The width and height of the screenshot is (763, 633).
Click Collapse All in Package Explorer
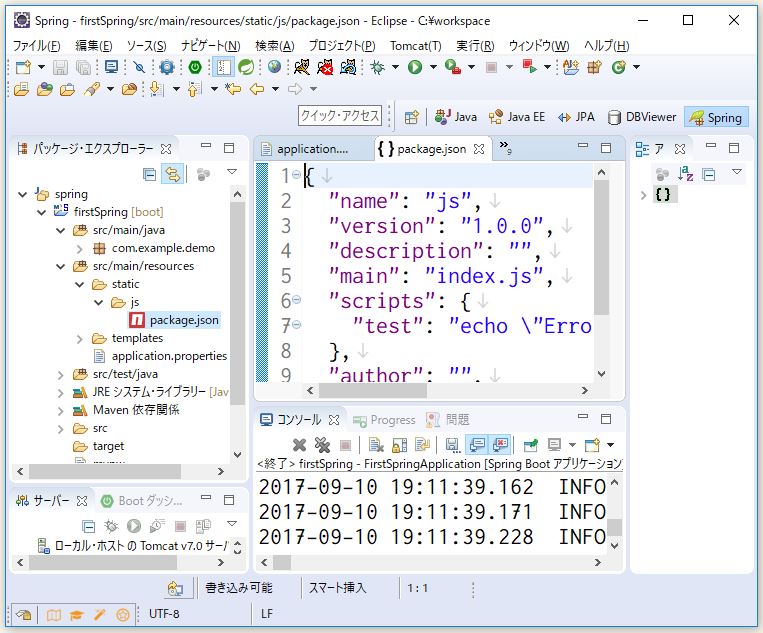tap(149, 174)
